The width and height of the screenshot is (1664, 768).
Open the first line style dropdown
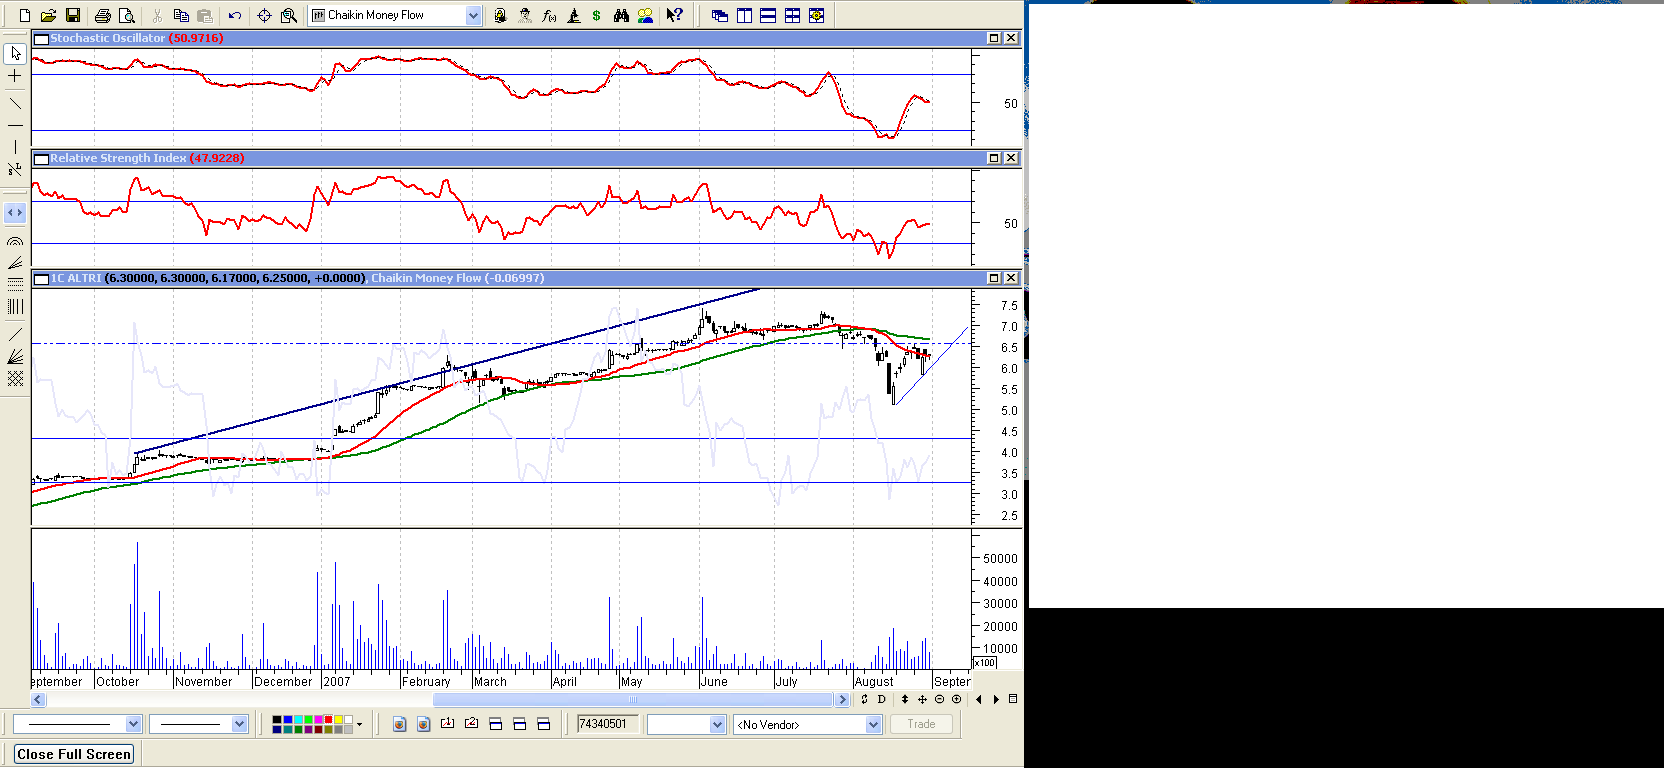133,724
